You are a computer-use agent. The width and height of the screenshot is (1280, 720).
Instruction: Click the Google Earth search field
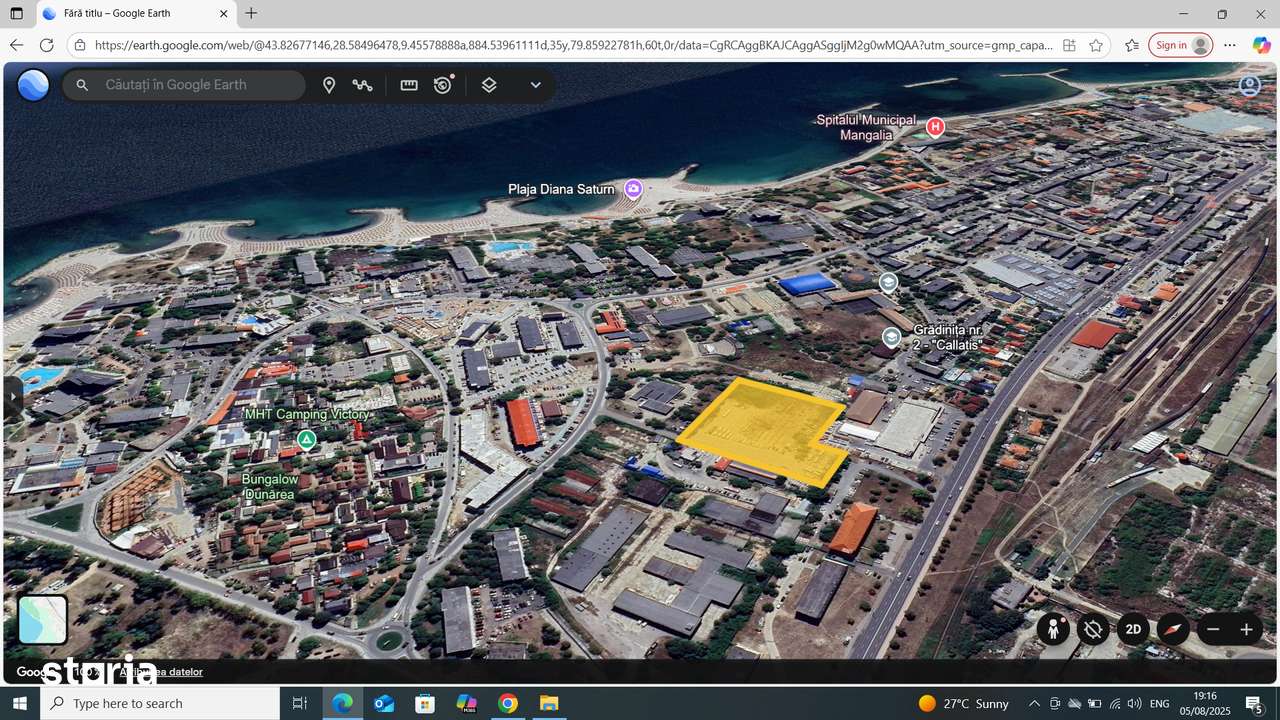[185, 84]
